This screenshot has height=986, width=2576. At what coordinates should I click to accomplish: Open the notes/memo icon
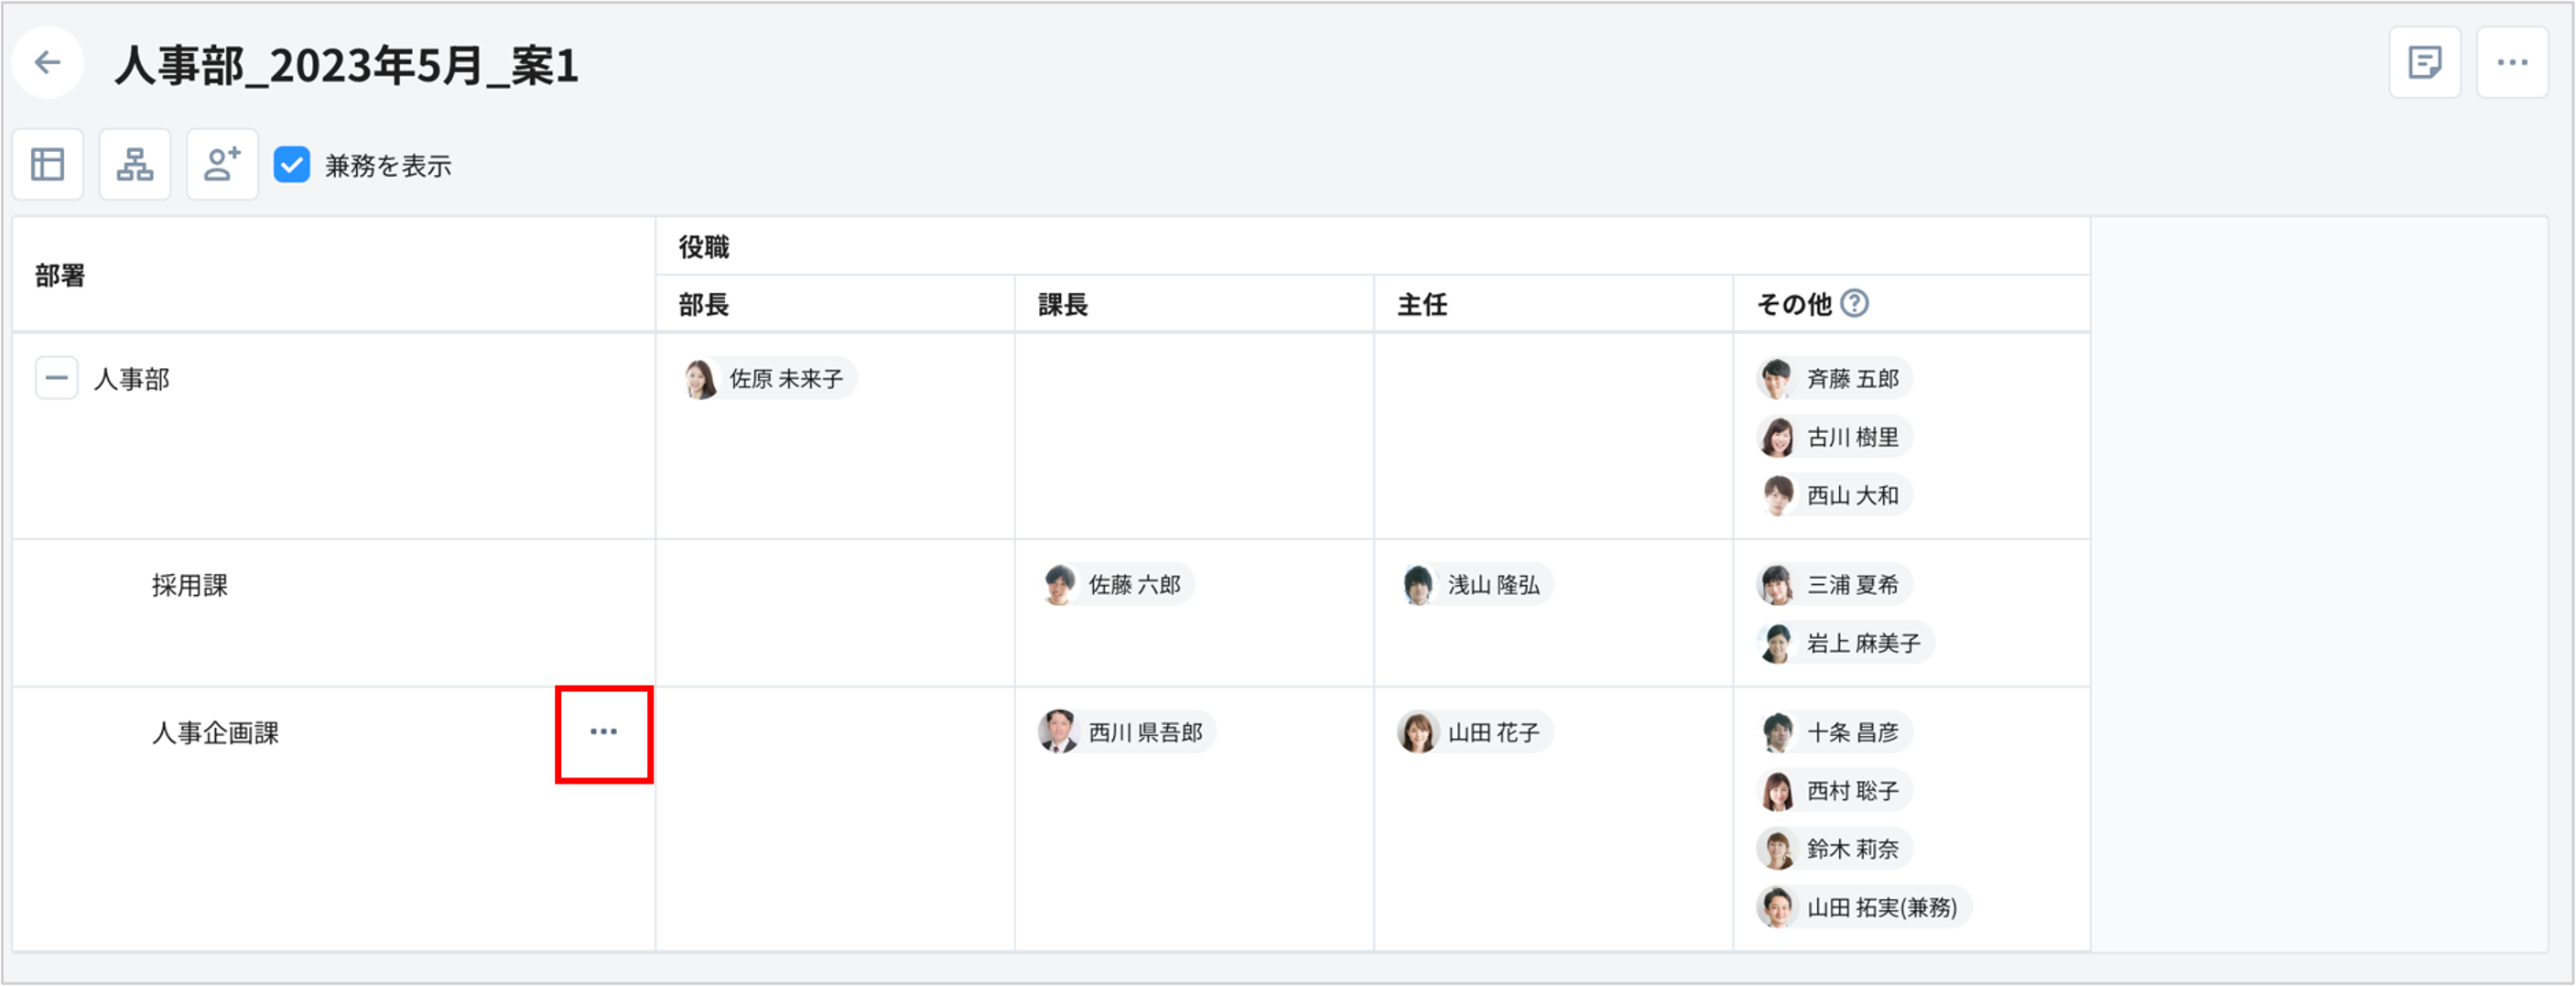coord(2424,63)
